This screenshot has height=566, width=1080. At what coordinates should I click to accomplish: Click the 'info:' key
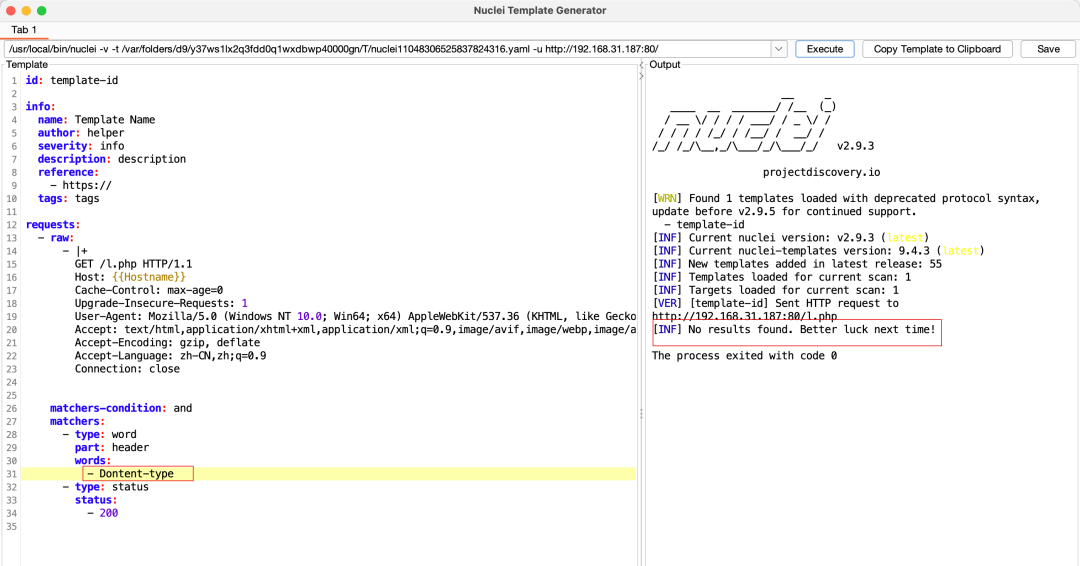point(41,107)
